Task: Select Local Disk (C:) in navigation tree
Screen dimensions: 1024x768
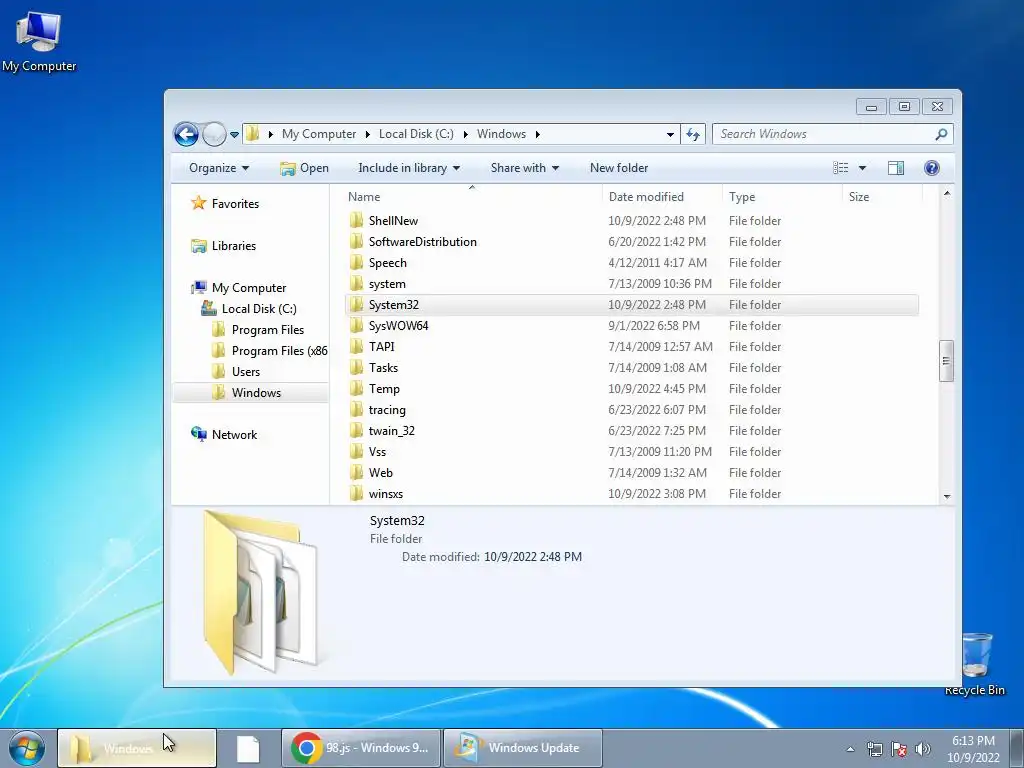Action: click(249, 309)
